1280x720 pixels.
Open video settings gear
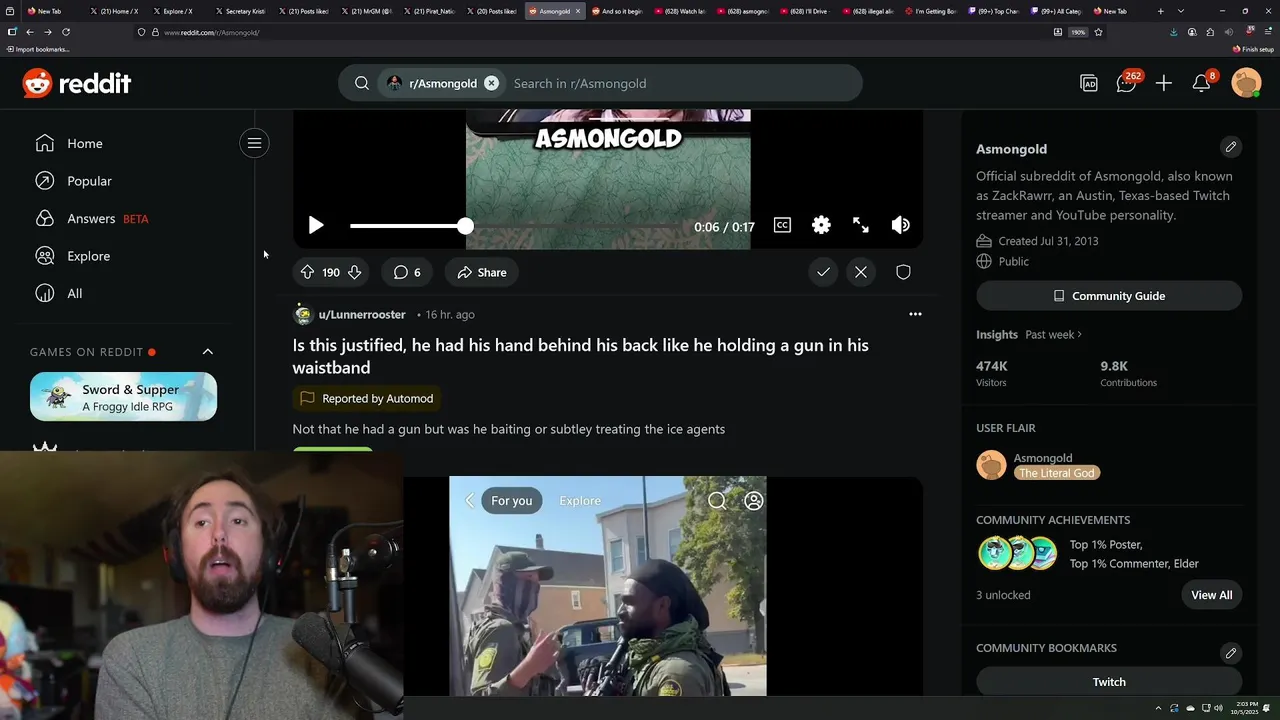(x=821, y=226)
